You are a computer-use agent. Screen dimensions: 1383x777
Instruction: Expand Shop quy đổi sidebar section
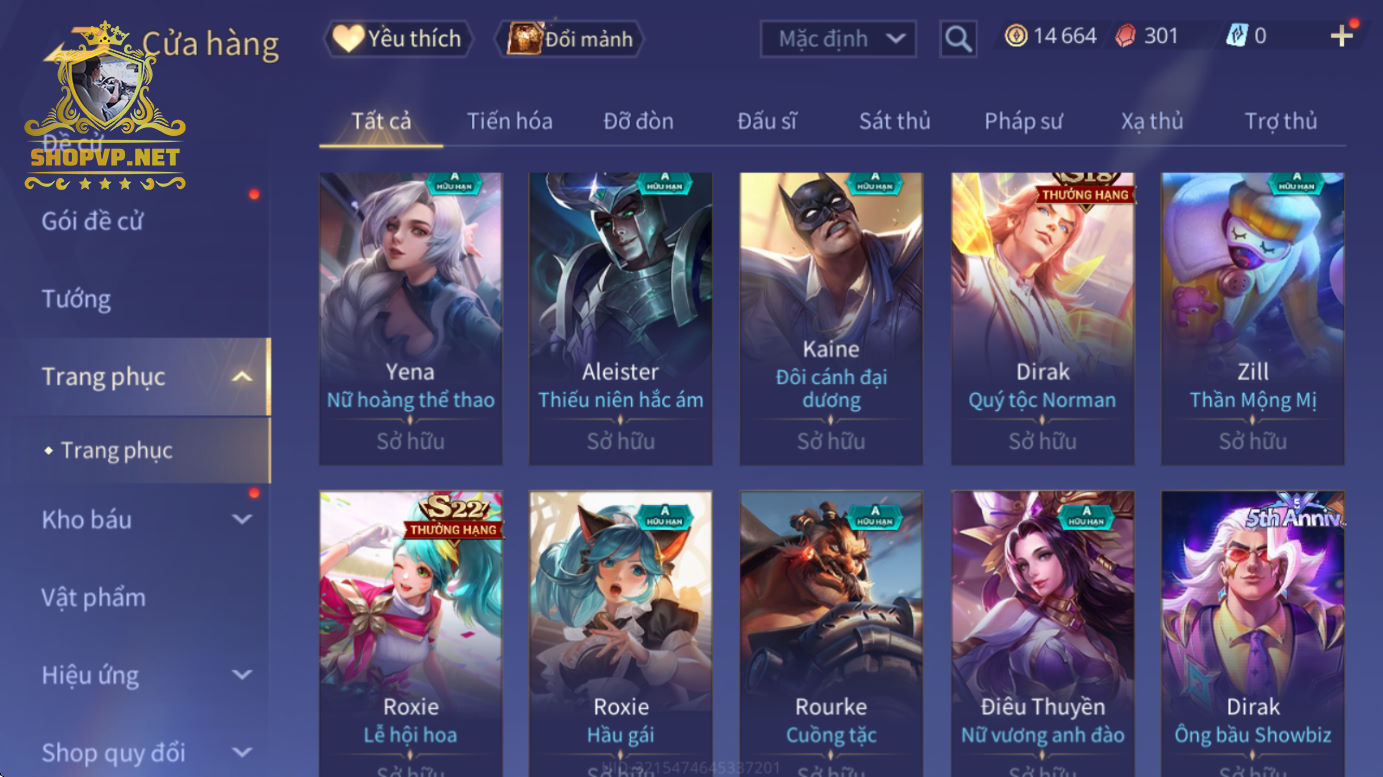point(241,753)
